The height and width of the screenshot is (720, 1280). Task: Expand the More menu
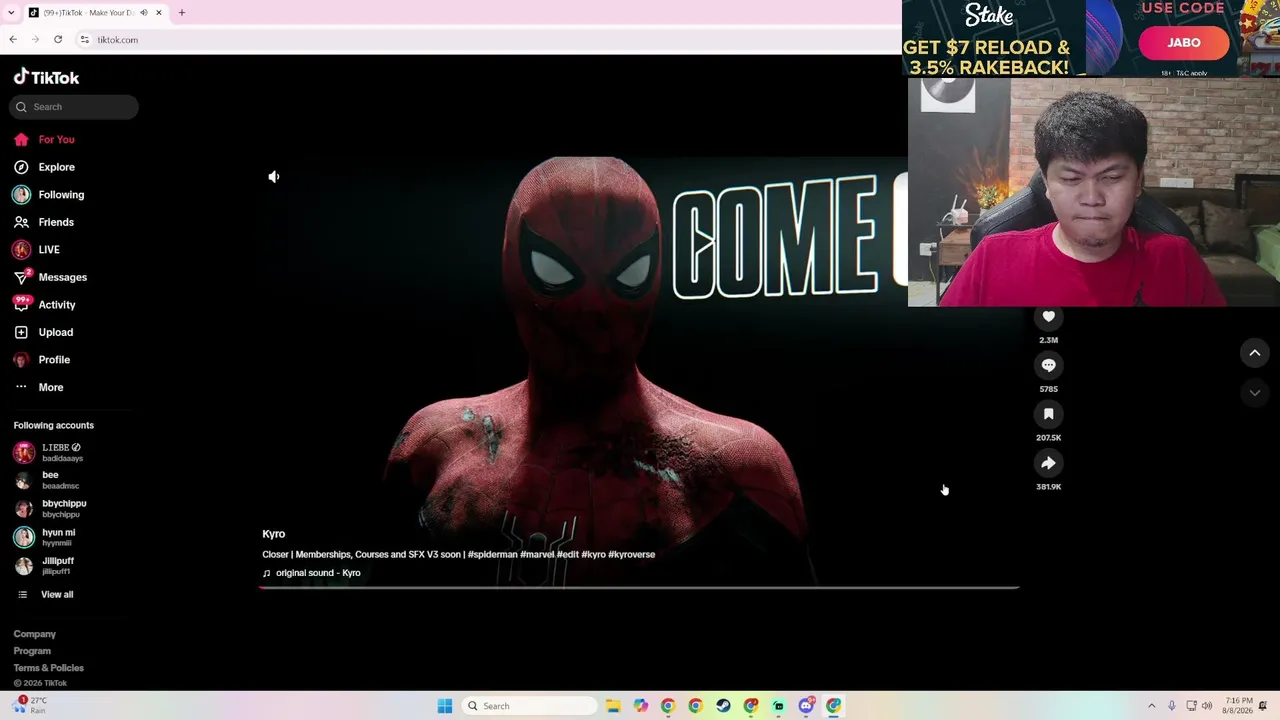click(x=38, y=387)
